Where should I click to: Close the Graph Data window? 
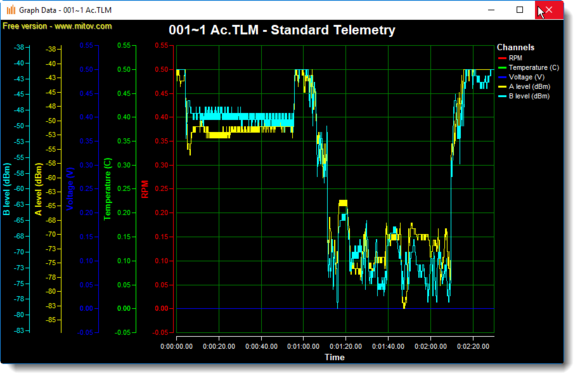[549, 10]
